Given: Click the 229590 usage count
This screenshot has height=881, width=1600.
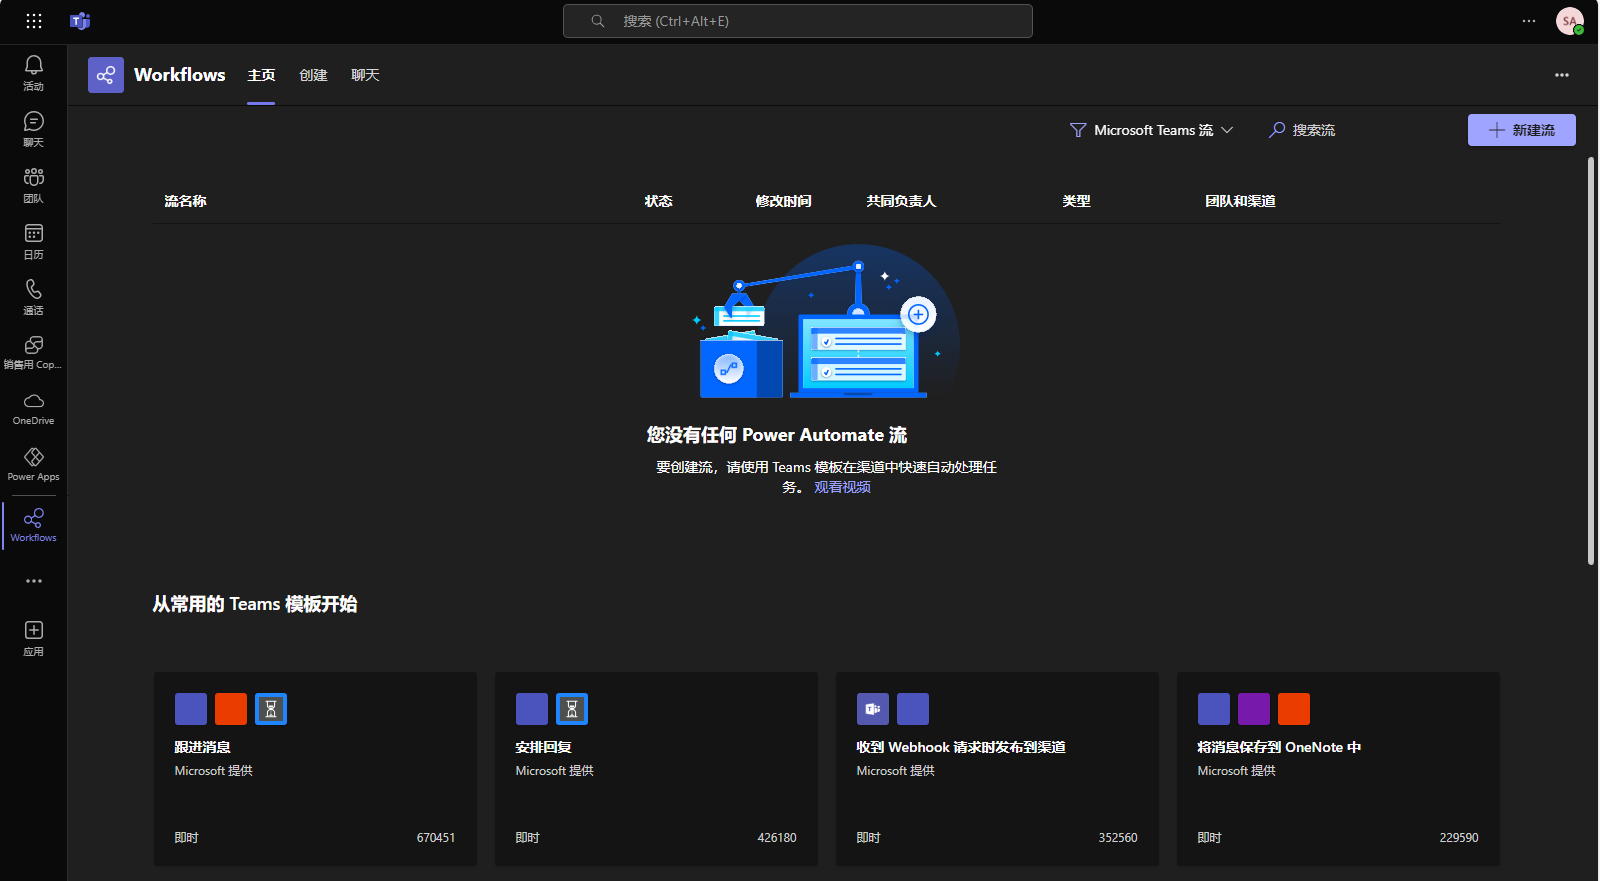Looking at the screenshot, I should [x=1459, y=838].
